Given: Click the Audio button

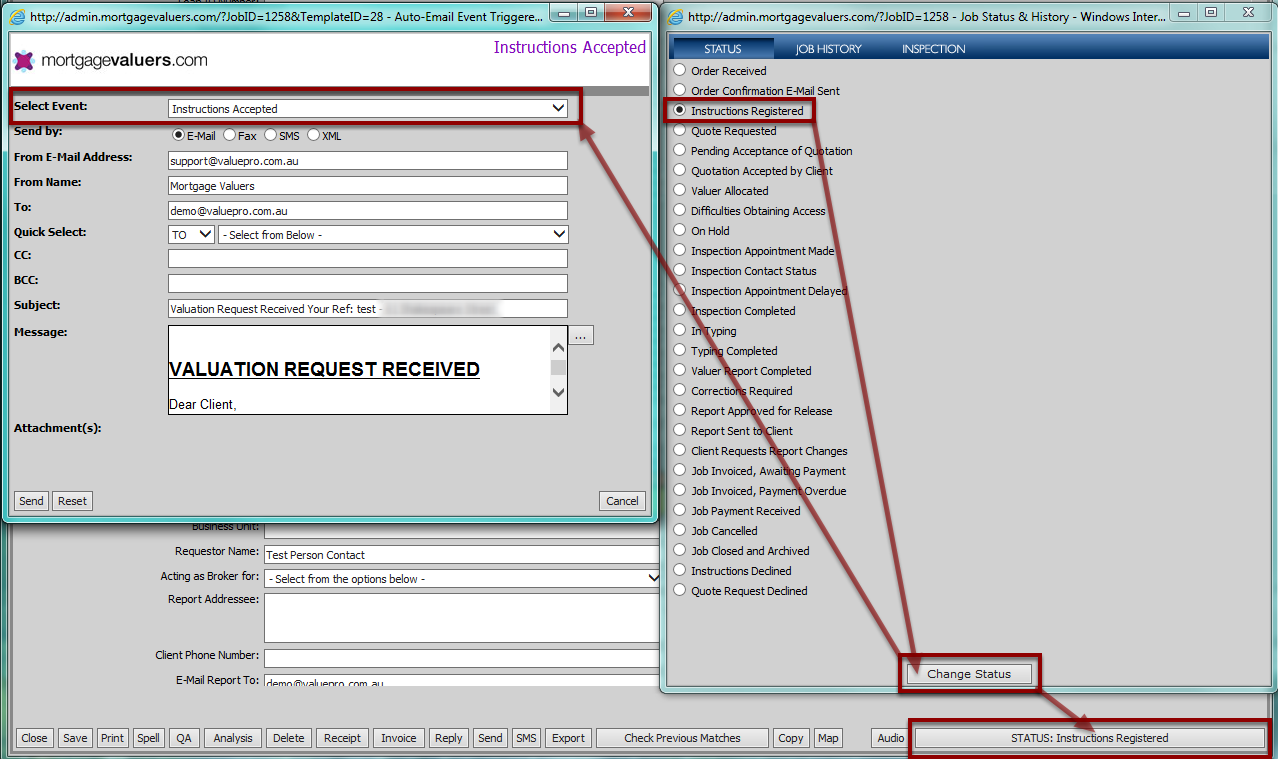Looking at the screenshot, I should pyautogui.click(x=891, y=738).
